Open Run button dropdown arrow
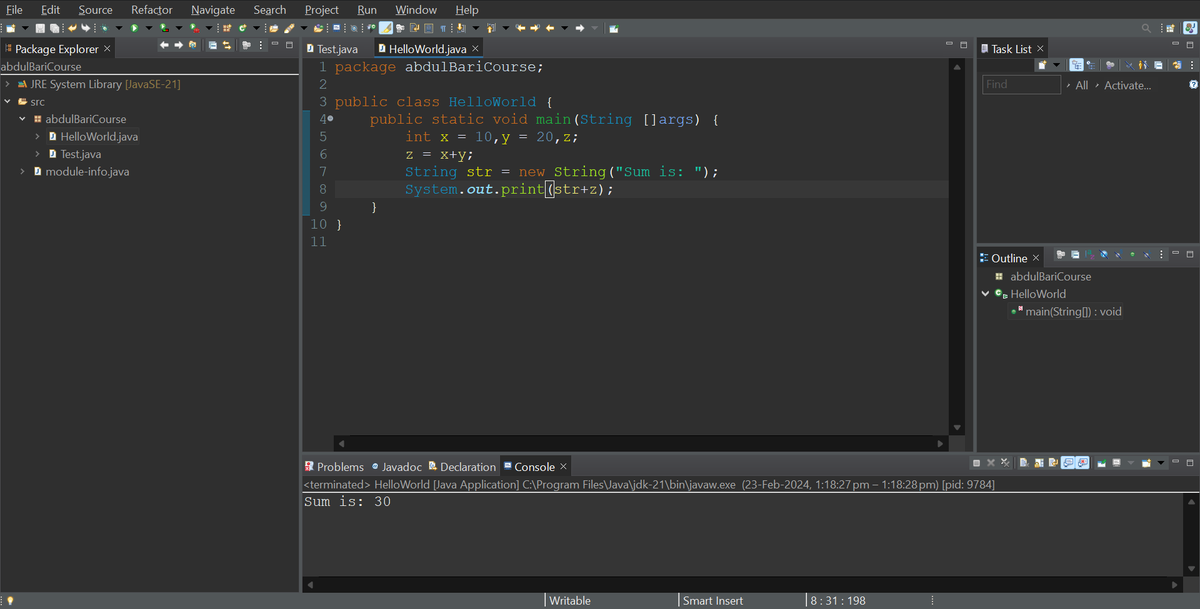Image resolution: width=1200 pixels, height=609 pixels. [x=148, y=28]
